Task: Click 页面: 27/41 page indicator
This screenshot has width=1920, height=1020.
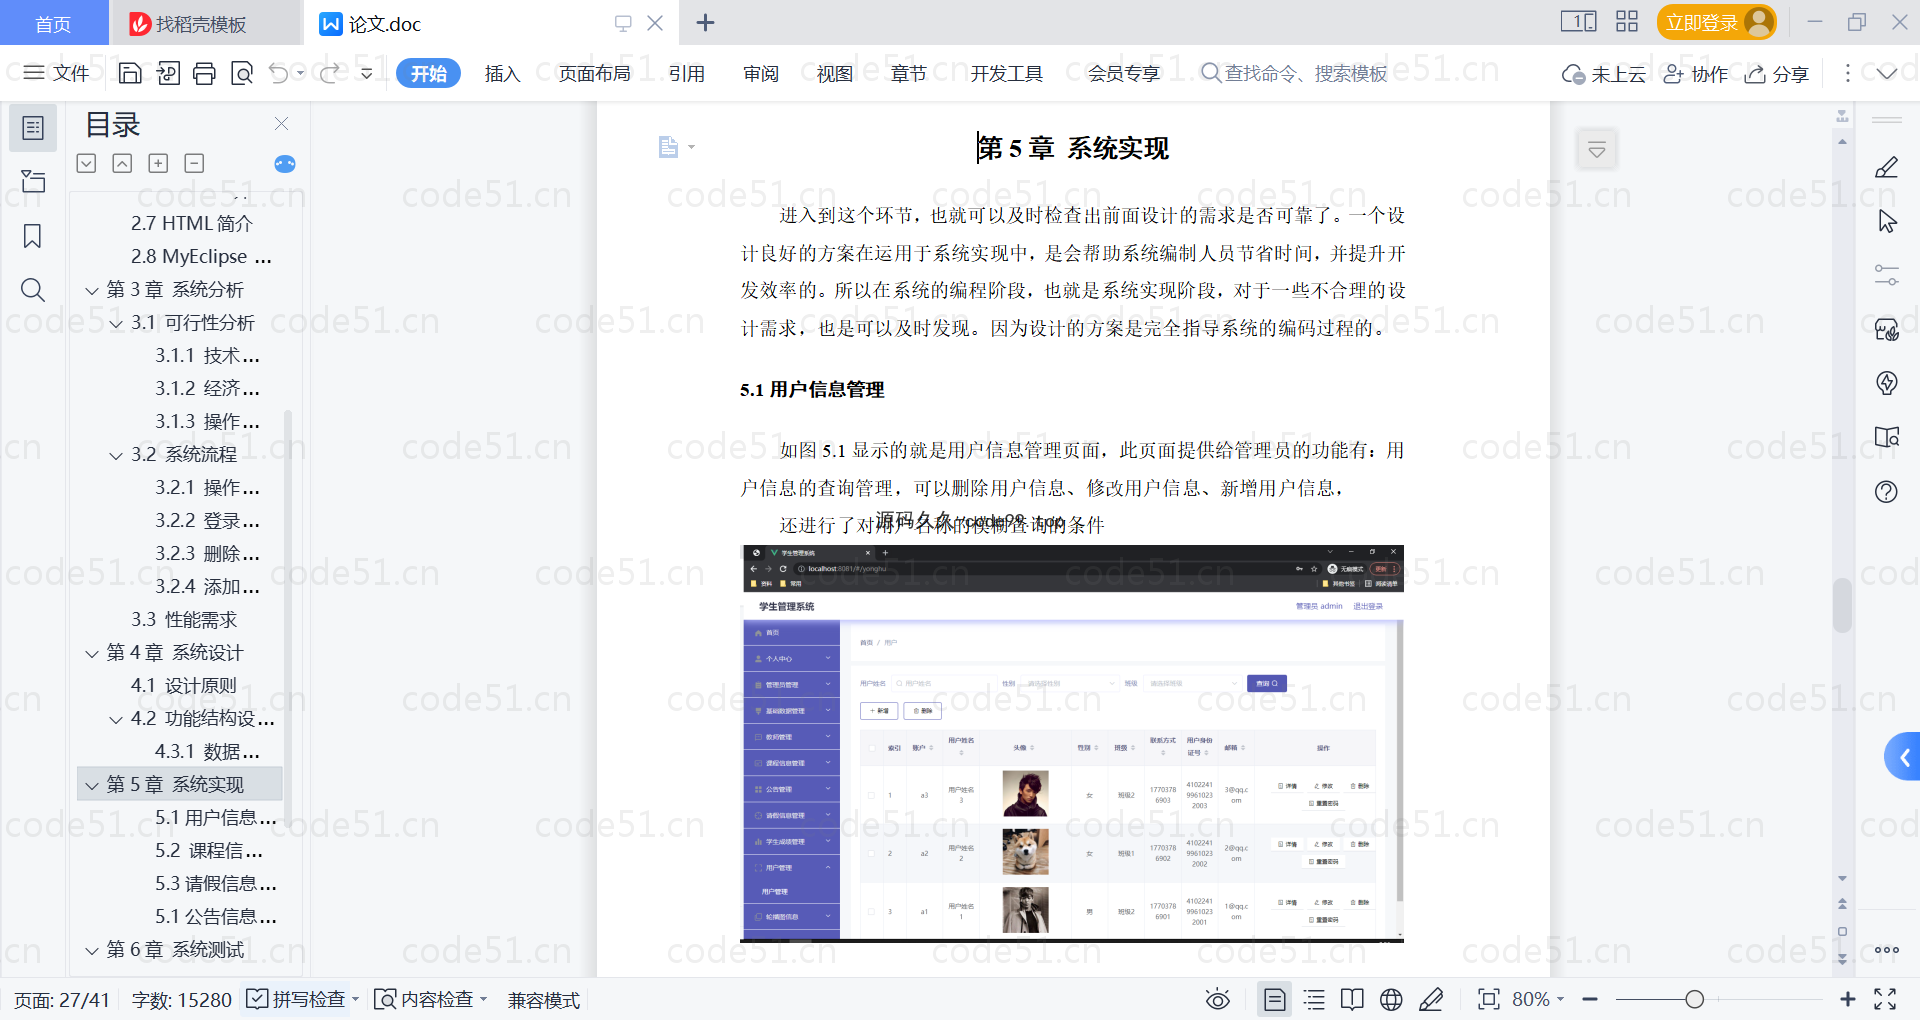Action: [x=62, y=1000]
